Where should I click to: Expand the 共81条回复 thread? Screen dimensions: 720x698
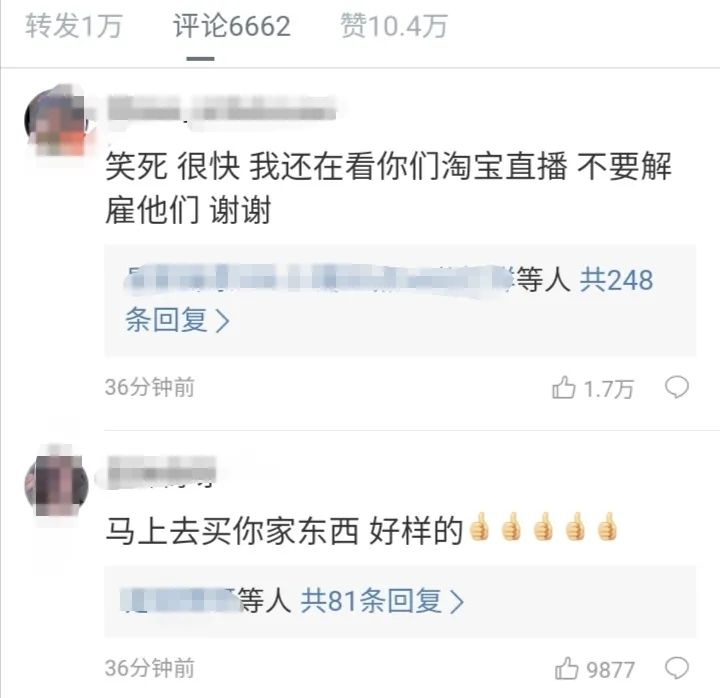[x=382, y=601]
